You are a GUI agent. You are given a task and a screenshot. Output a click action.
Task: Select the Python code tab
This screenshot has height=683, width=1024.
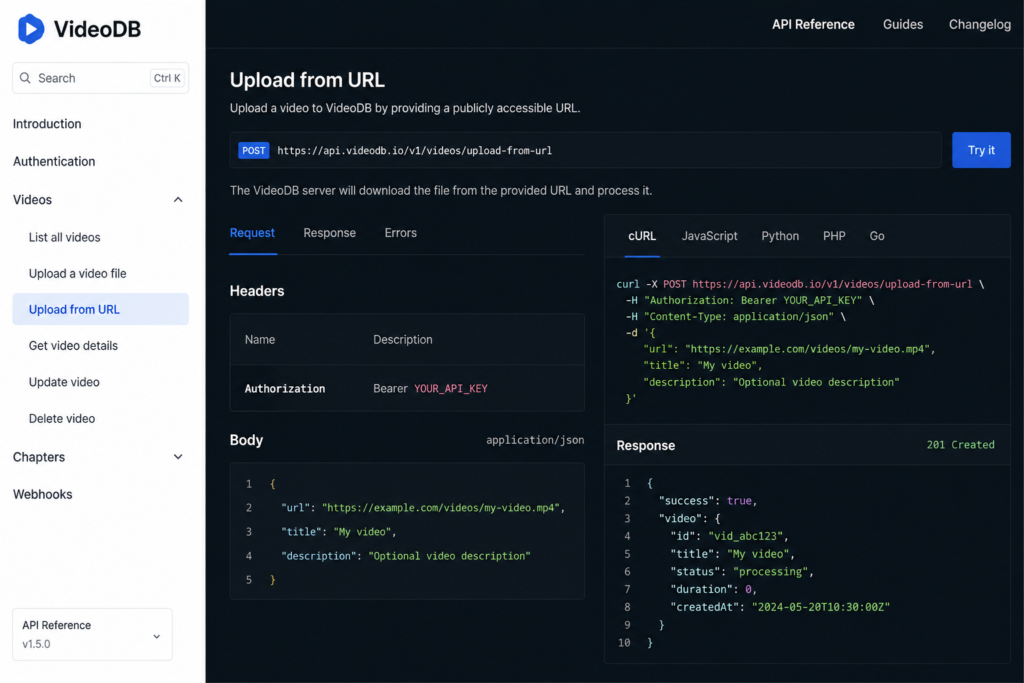780,236
